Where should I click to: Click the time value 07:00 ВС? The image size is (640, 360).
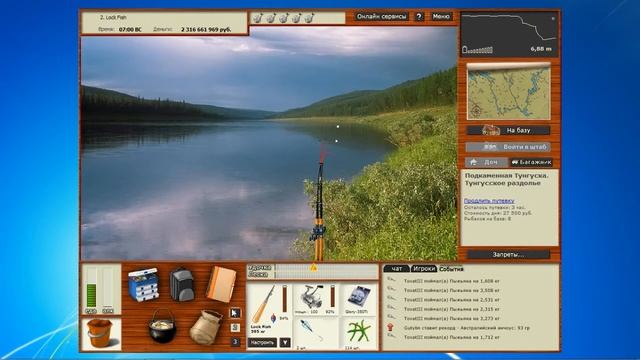130,29
